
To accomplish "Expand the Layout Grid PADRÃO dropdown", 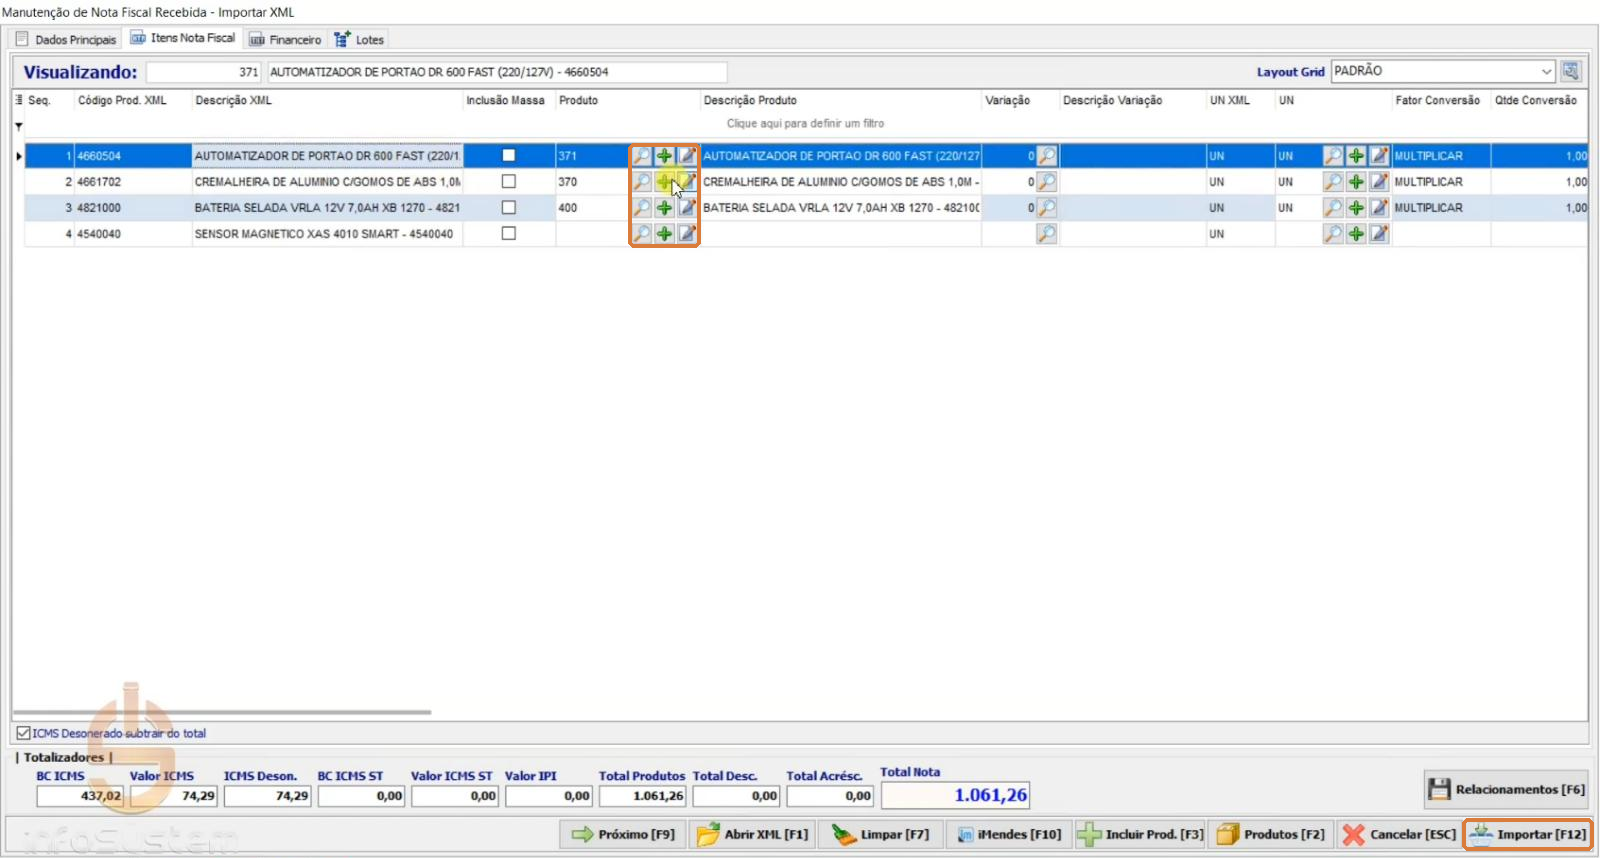I will click(x=1546, y=71).
